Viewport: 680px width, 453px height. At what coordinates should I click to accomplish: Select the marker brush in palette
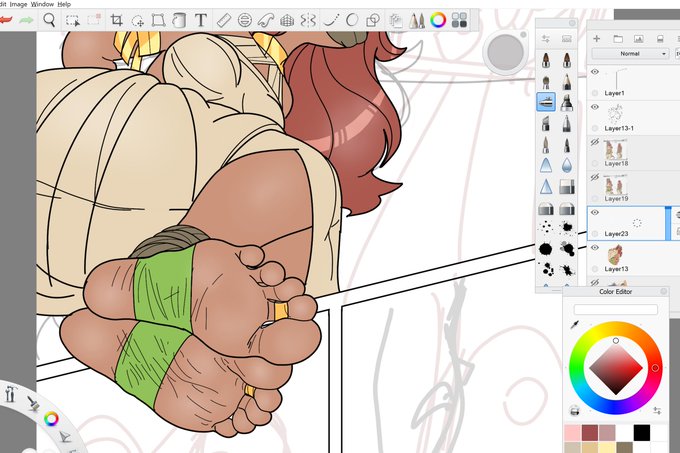[x=566, y=103]
